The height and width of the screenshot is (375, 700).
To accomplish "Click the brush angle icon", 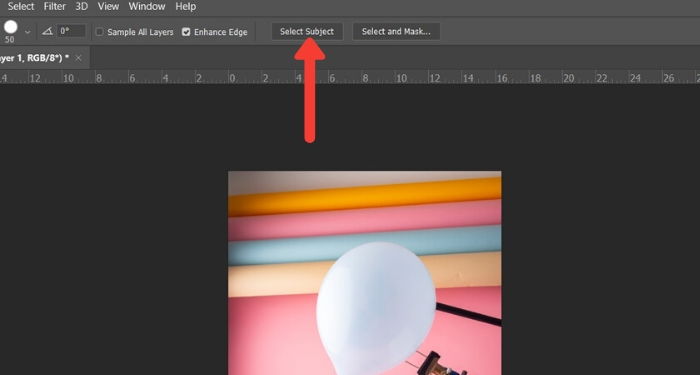I will 47,31.
